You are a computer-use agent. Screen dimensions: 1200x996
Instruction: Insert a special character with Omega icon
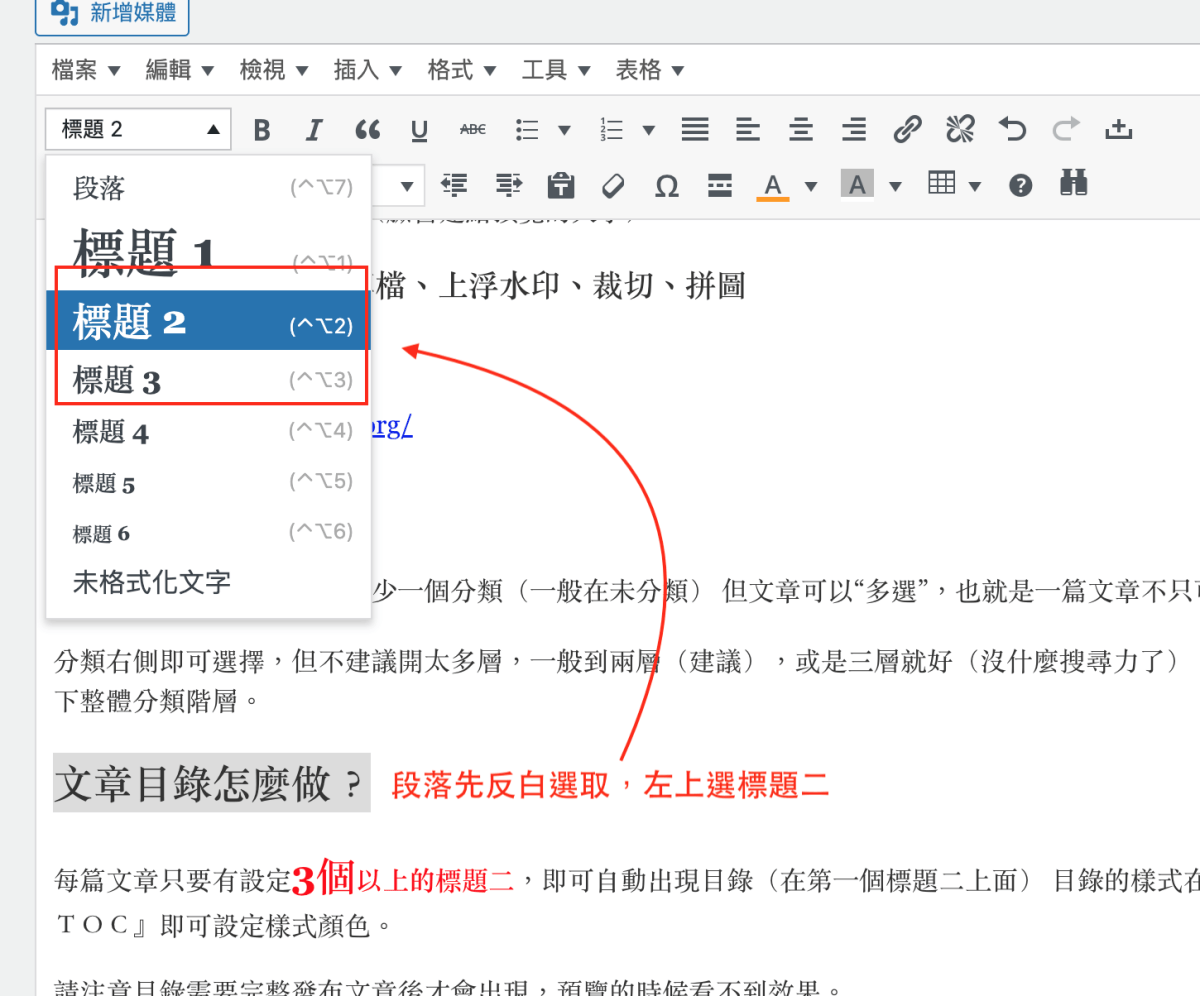(666, 186)
